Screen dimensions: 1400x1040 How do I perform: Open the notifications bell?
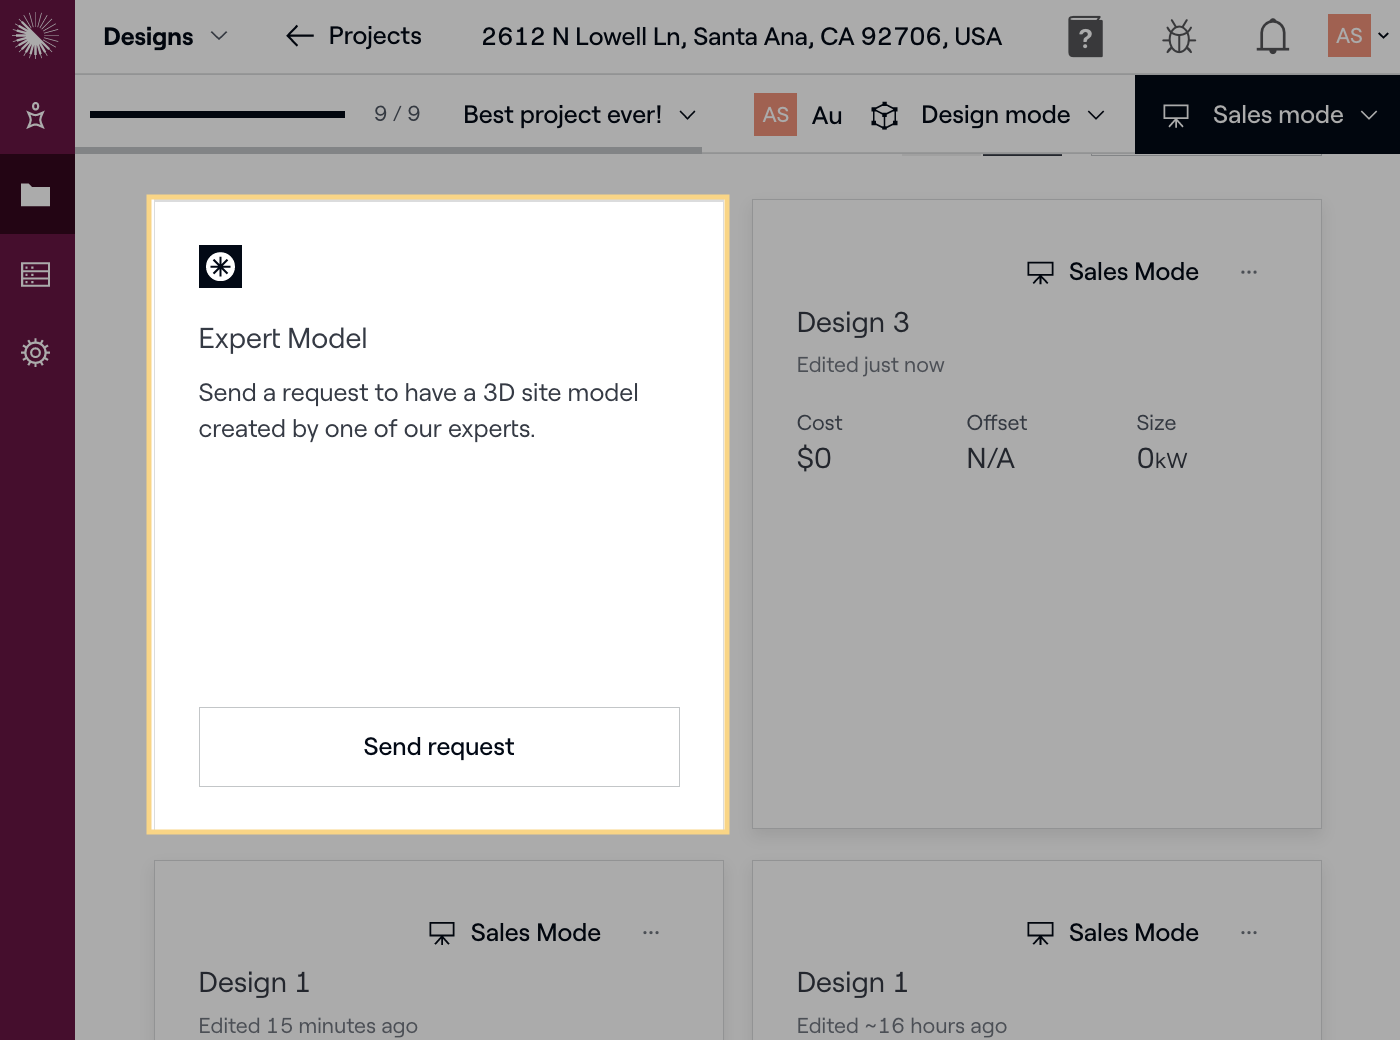(1272, 36)
